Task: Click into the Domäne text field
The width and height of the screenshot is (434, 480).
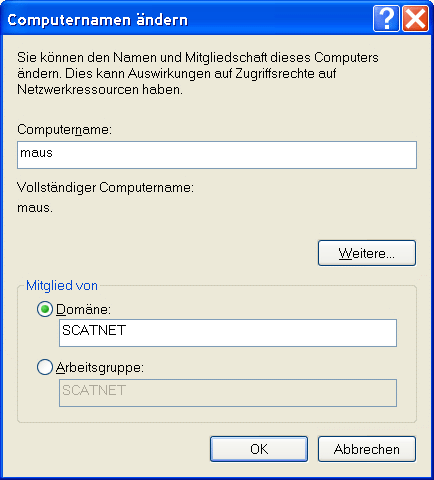Action: tap(228, 333)
